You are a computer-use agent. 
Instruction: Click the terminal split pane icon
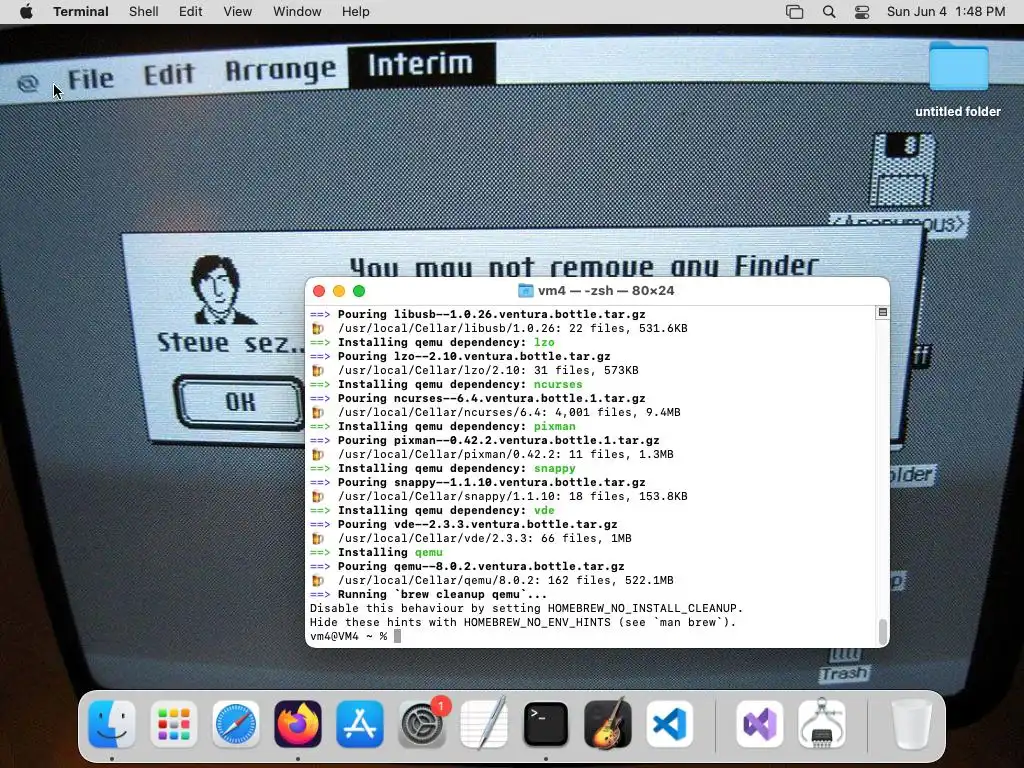[x=882, y=312]
